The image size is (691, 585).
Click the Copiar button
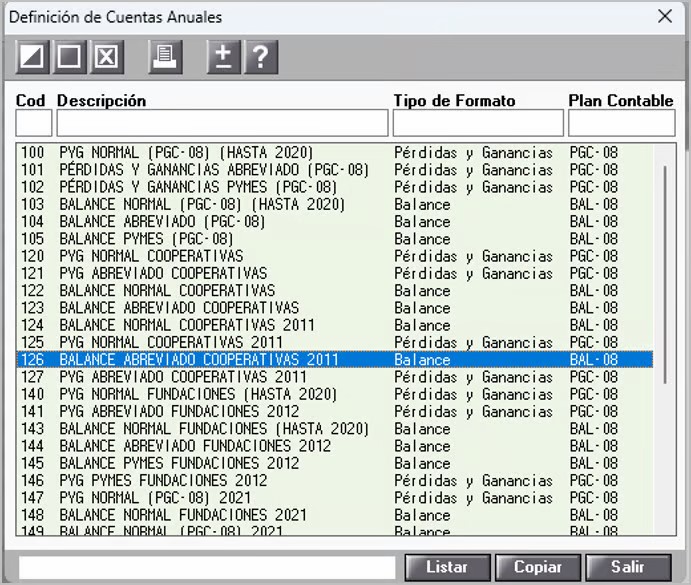point(538,567)
